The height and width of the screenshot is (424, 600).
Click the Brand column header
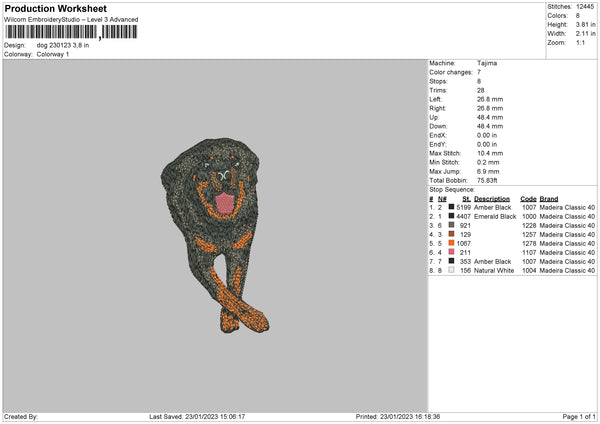point(549,199)
